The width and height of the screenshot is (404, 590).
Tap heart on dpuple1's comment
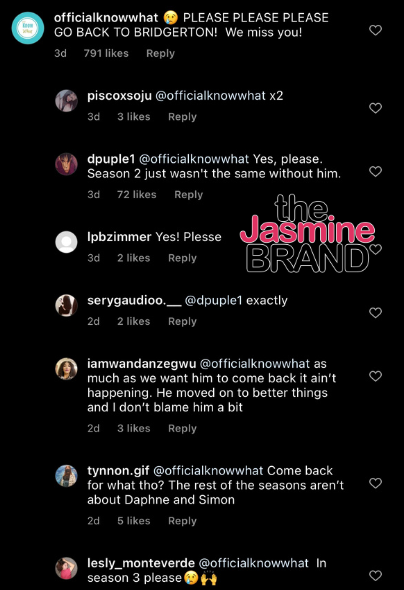click(375, 172)
